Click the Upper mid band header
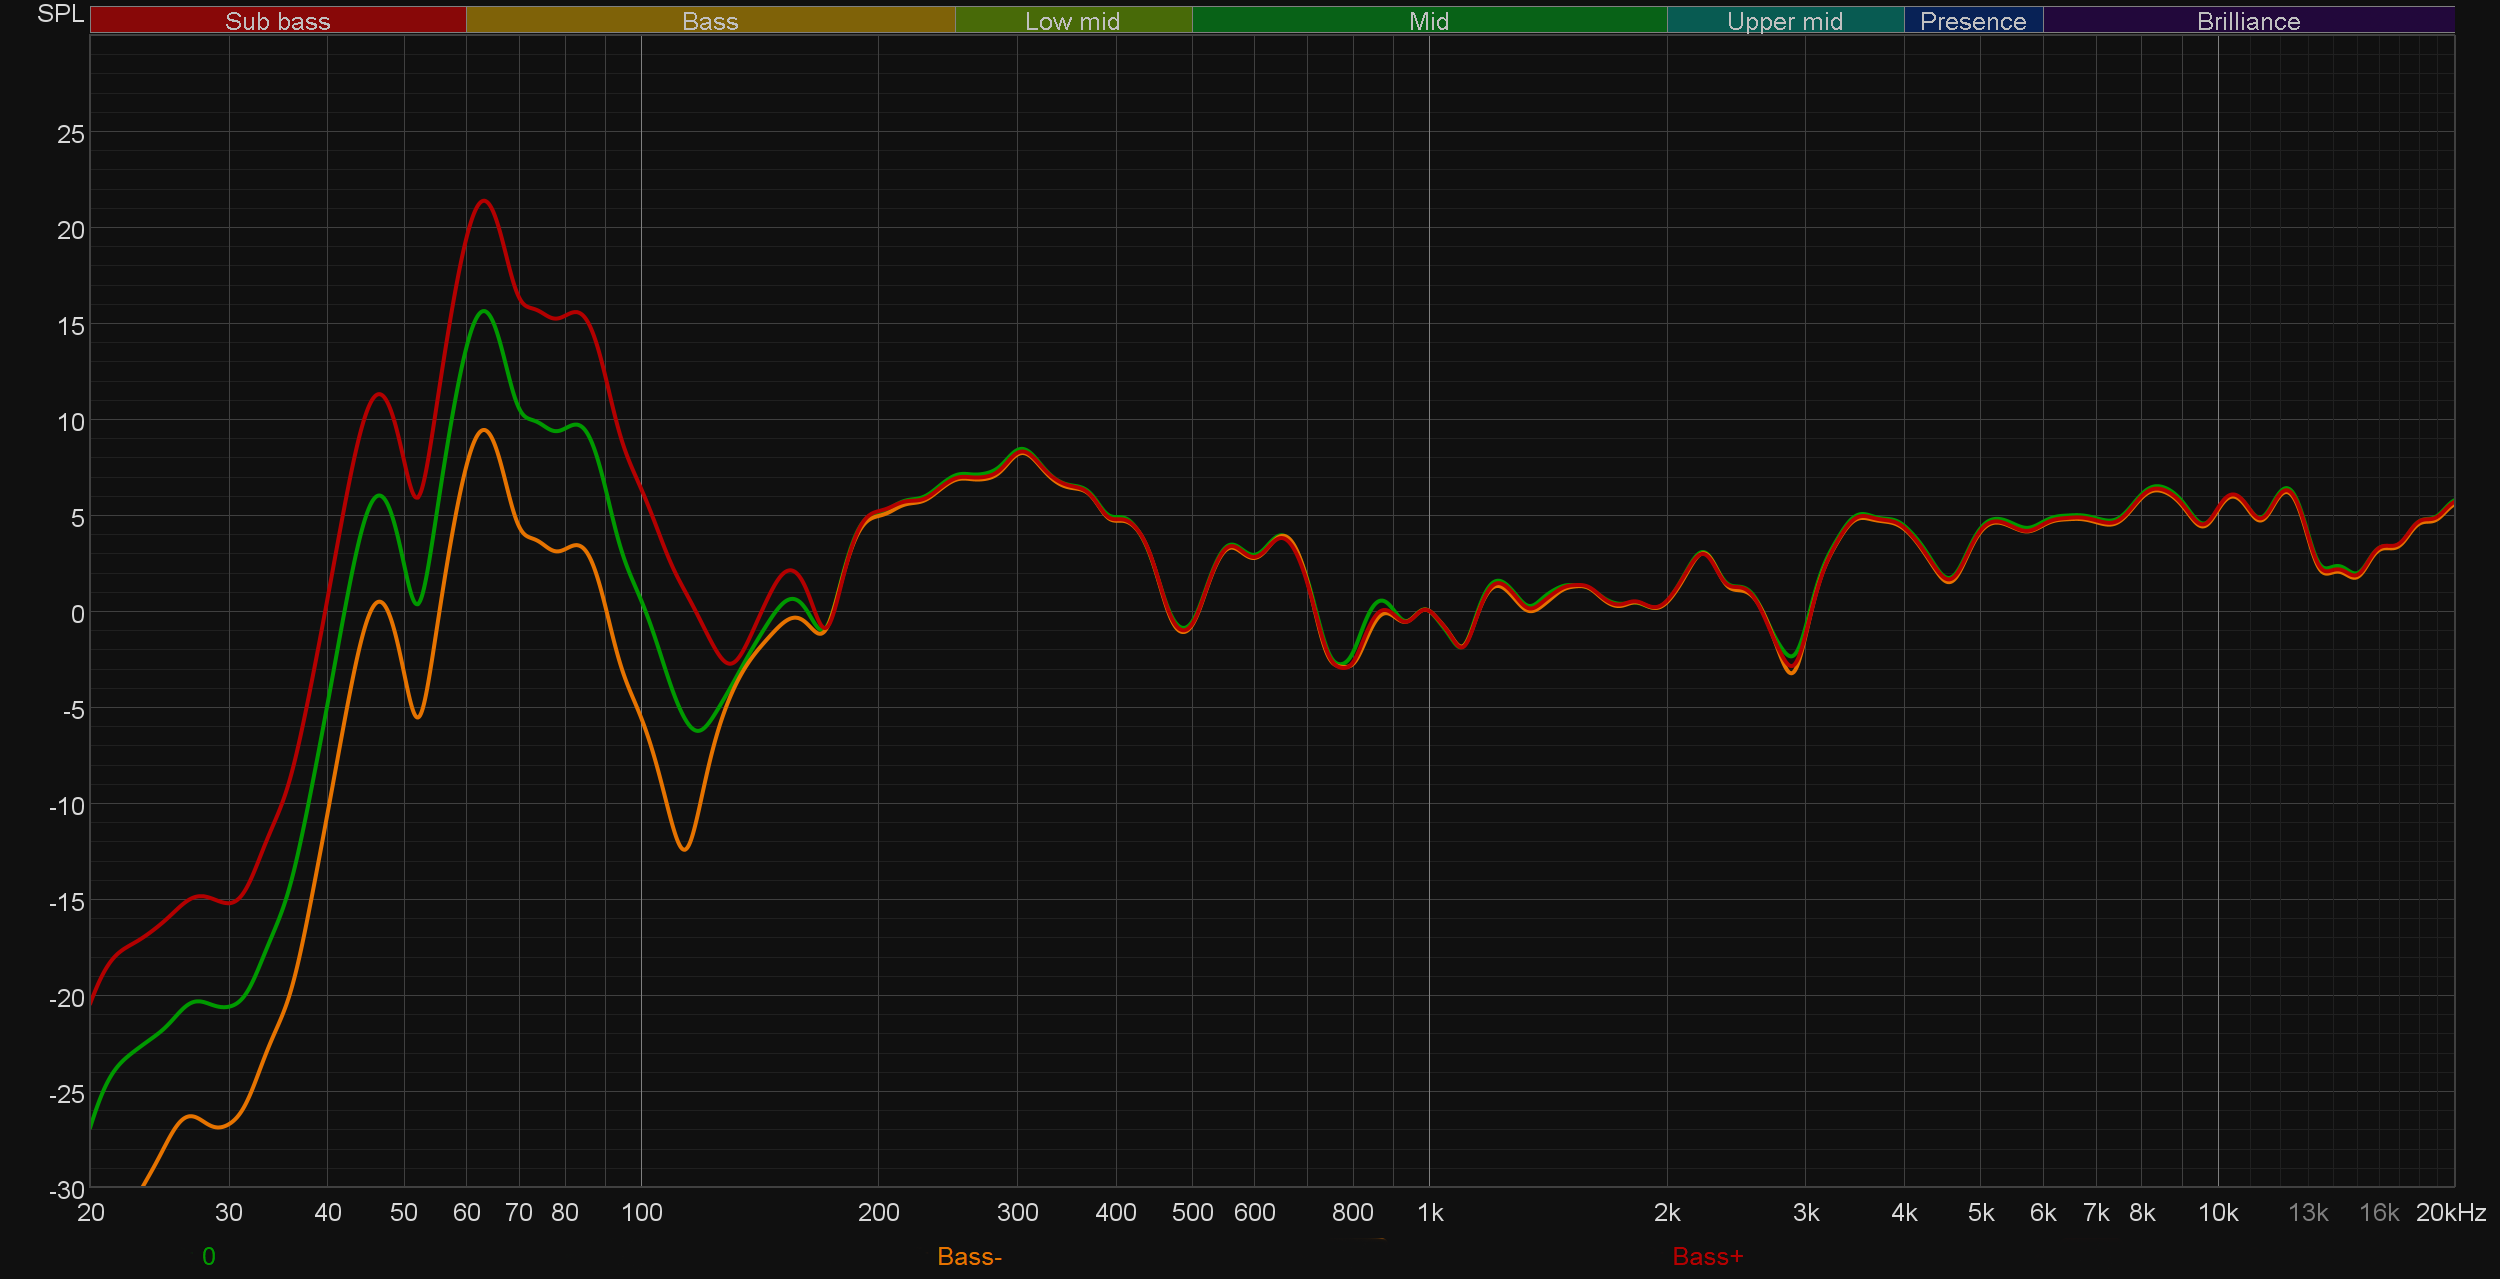This screenshot has width=2500, height=1279. coord(1785,20)
